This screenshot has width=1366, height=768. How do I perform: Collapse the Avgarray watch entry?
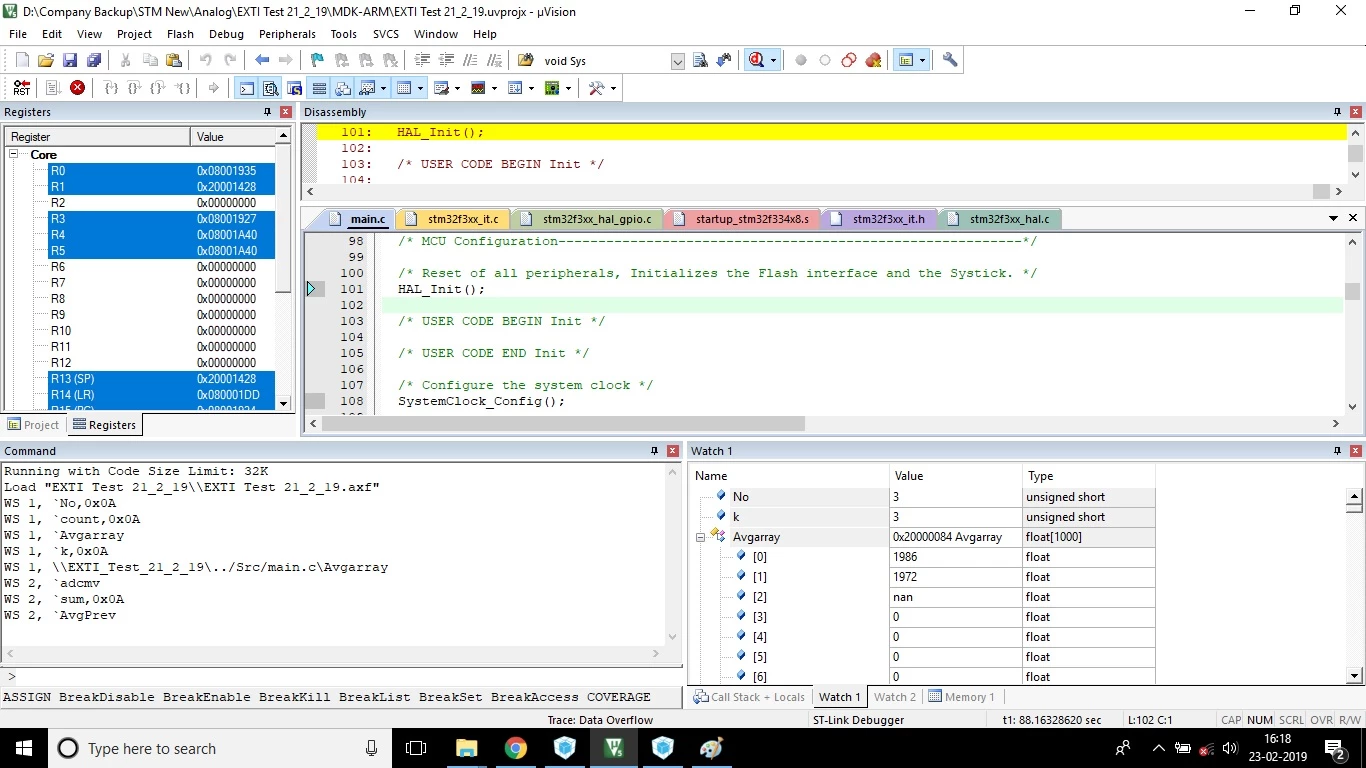pos(700,537)
